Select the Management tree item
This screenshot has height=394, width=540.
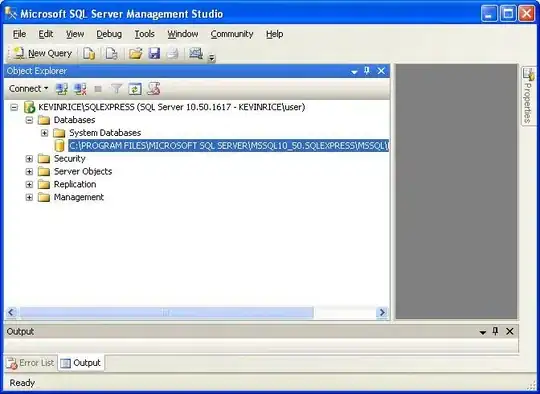pyautogui.click(x=79, y=197)
